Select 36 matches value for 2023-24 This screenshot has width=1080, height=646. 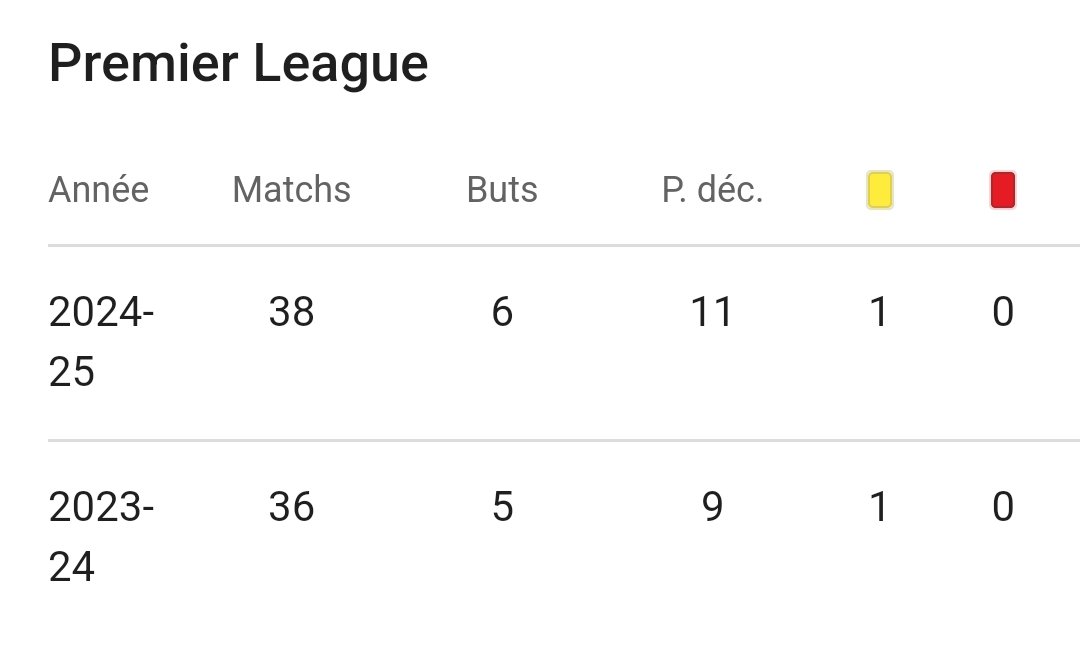coord(291,507)
